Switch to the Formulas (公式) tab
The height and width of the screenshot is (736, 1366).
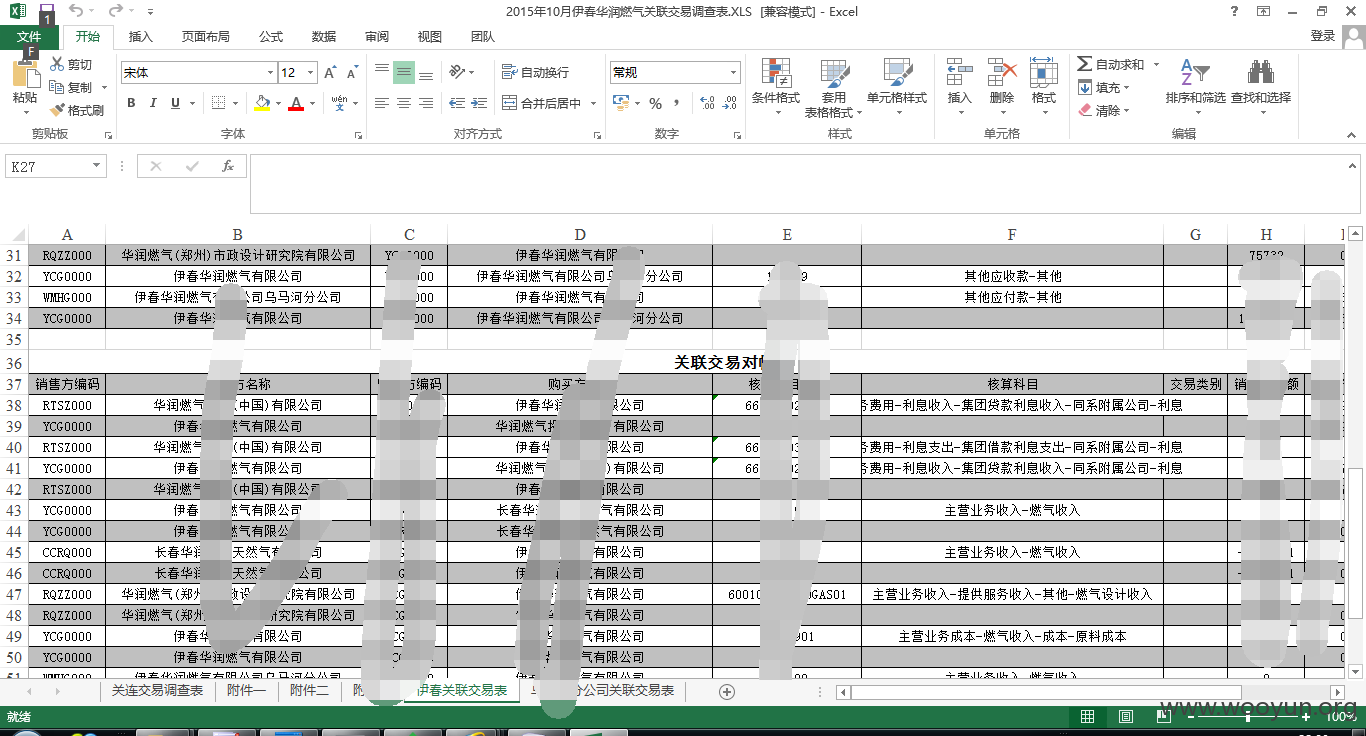click(x=271, y=36)
